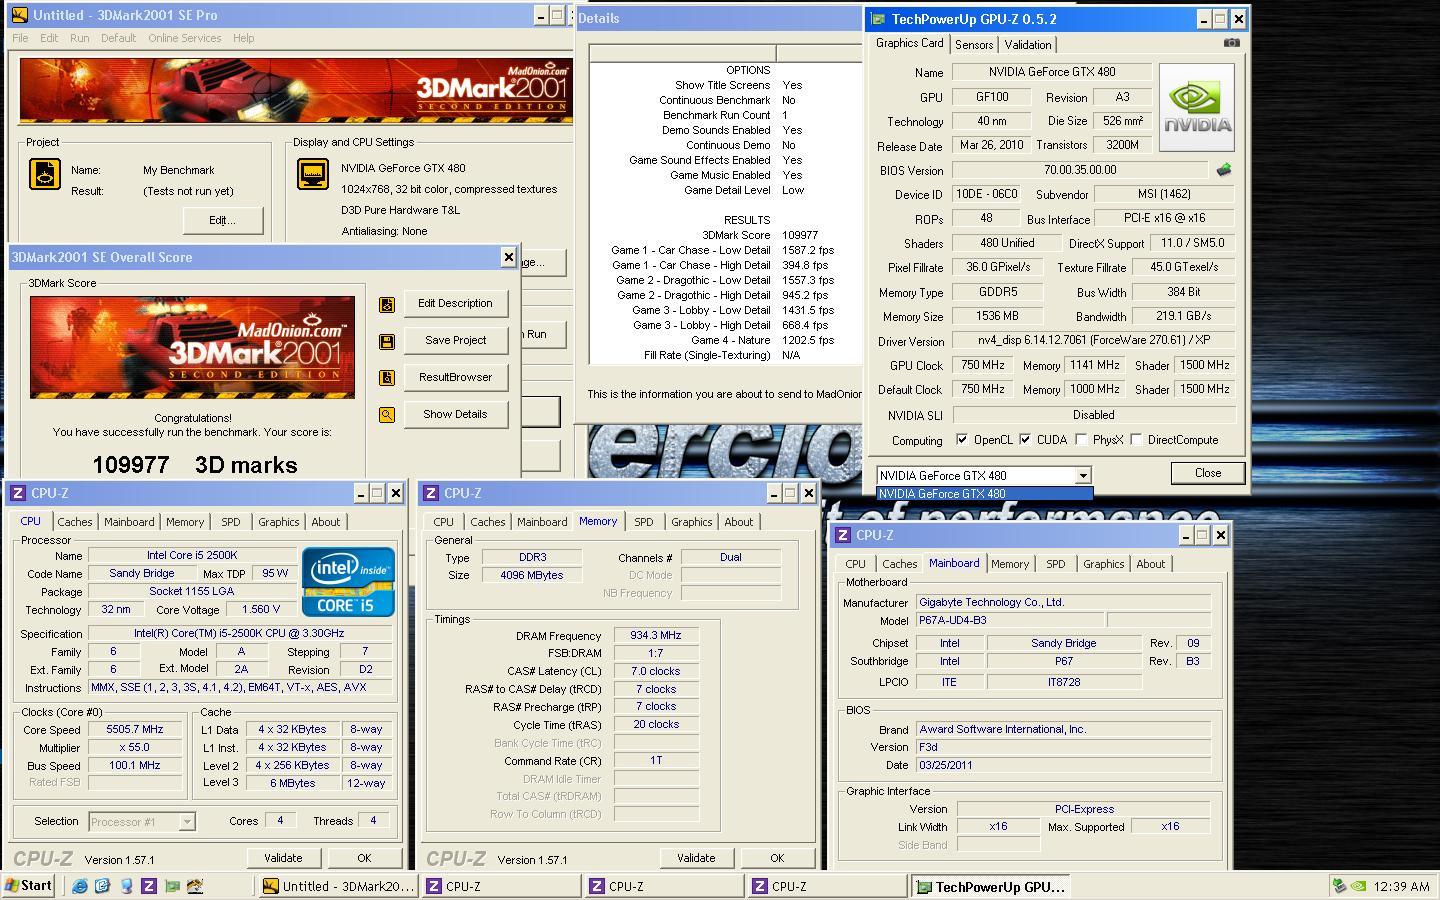Screen dimensions: 1440x900
Task: Open the GPU selection dropdown in GPU-Z
Action: pos(1082,476)
